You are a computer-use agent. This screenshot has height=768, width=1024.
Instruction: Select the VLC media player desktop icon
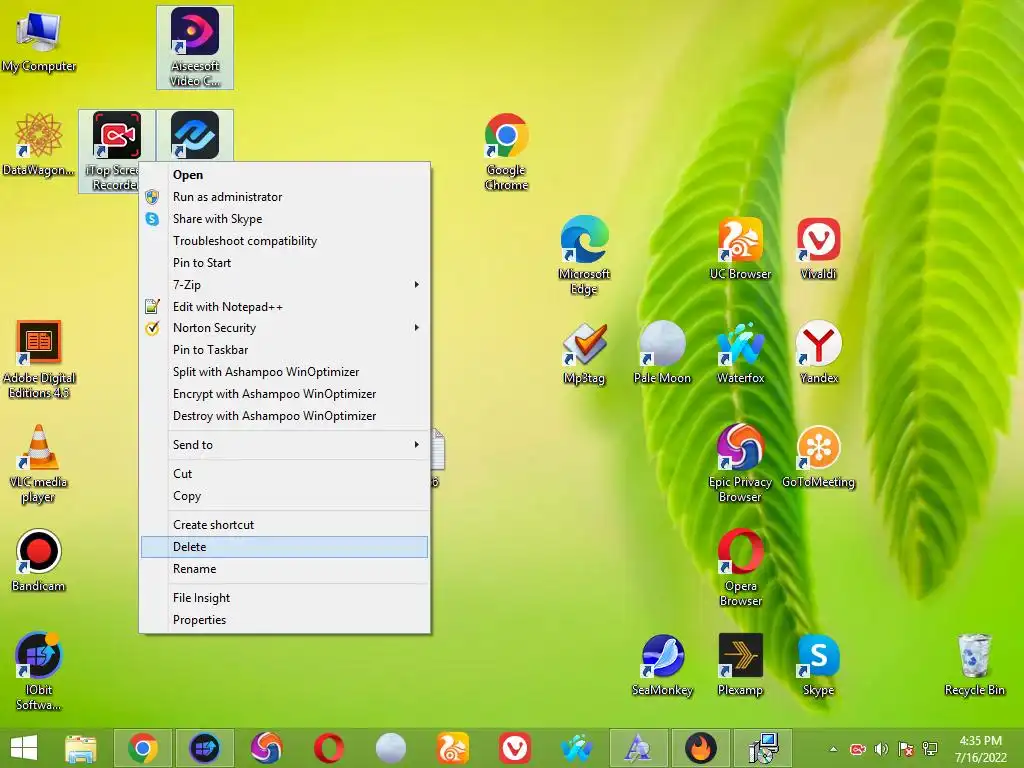(39, 463)
